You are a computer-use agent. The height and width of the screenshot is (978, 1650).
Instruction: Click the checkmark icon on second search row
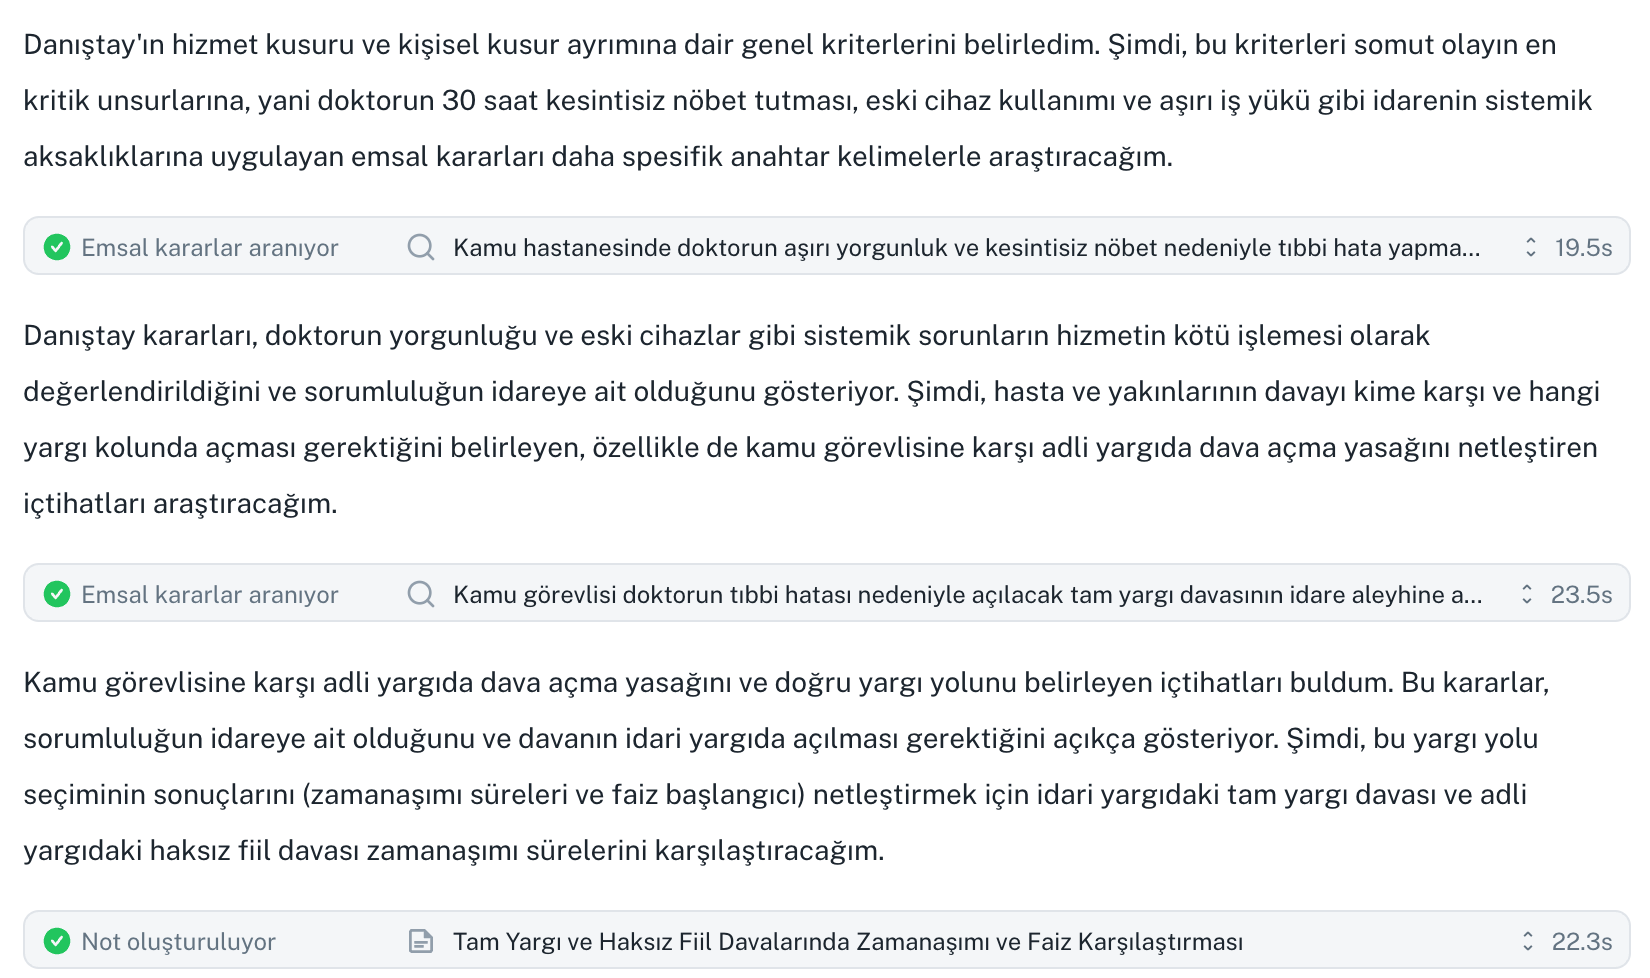click(x=58, y=593)
